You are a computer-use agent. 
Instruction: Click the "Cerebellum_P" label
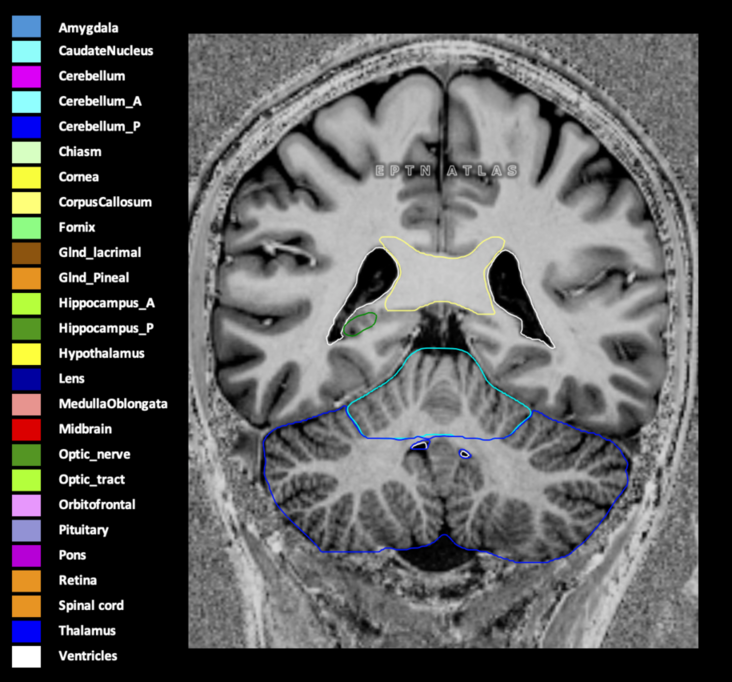coord(99,127)
